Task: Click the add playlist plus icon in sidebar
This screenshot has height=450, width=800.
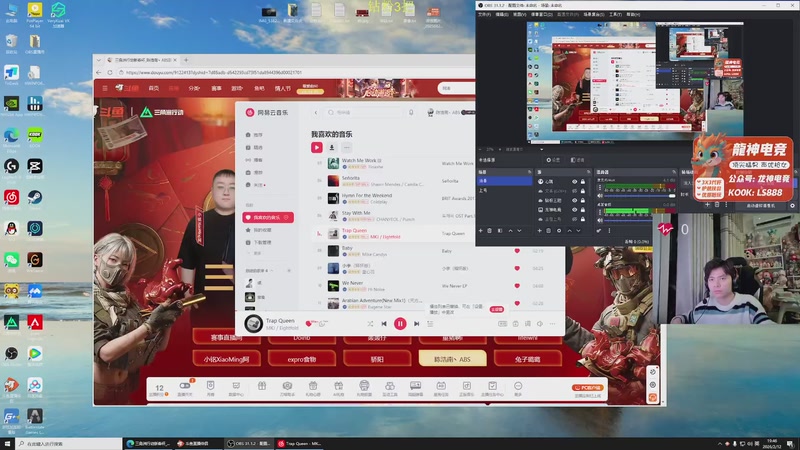Action: tap(289, 270)
